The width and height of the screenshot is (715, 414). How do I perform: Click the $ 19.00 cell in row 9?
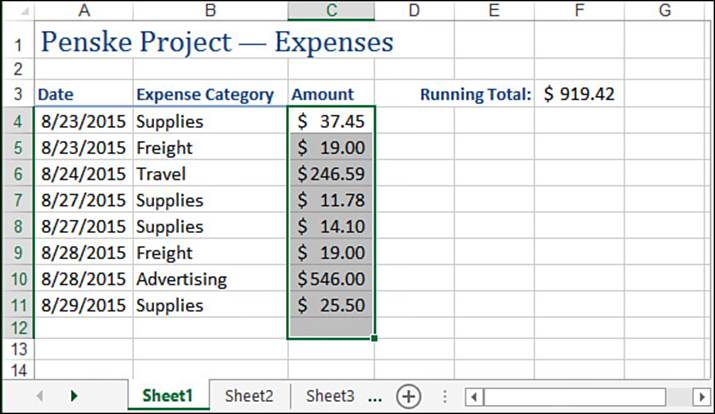(331, 252)
